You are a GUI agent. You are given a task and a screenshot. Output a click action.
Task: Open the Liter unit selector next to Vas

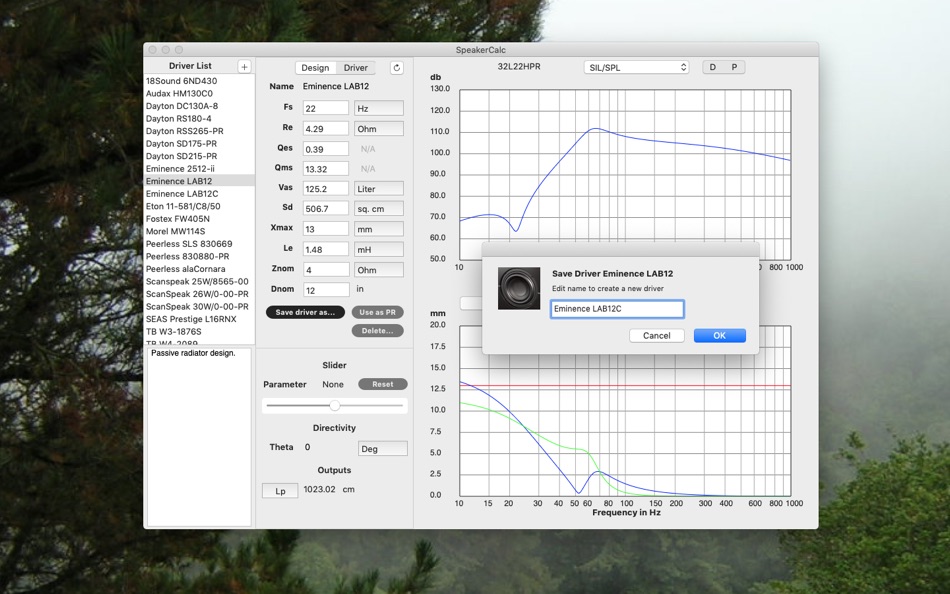[x=378, y=188]
